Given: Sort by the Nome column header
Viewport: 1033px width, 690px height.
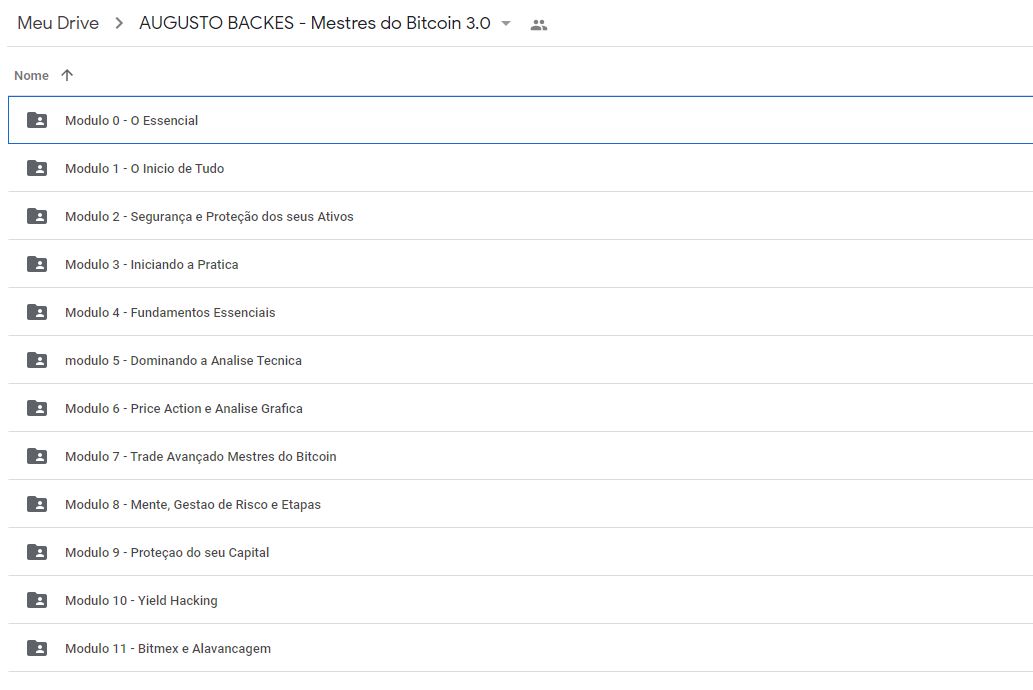Looking at the screenshot, I should coord(31,75).
